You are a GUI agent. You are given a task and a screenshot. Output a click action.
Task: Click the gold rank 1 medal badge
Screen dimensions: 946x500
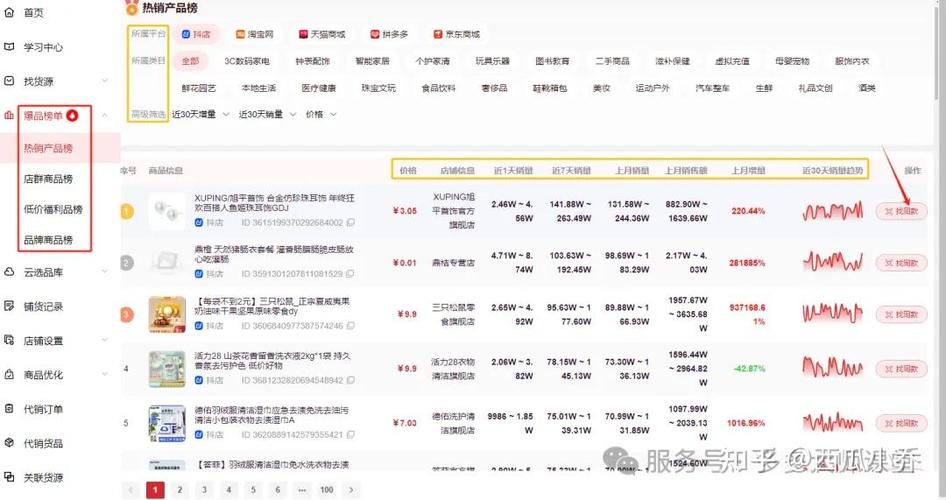(x=127, y=212)
